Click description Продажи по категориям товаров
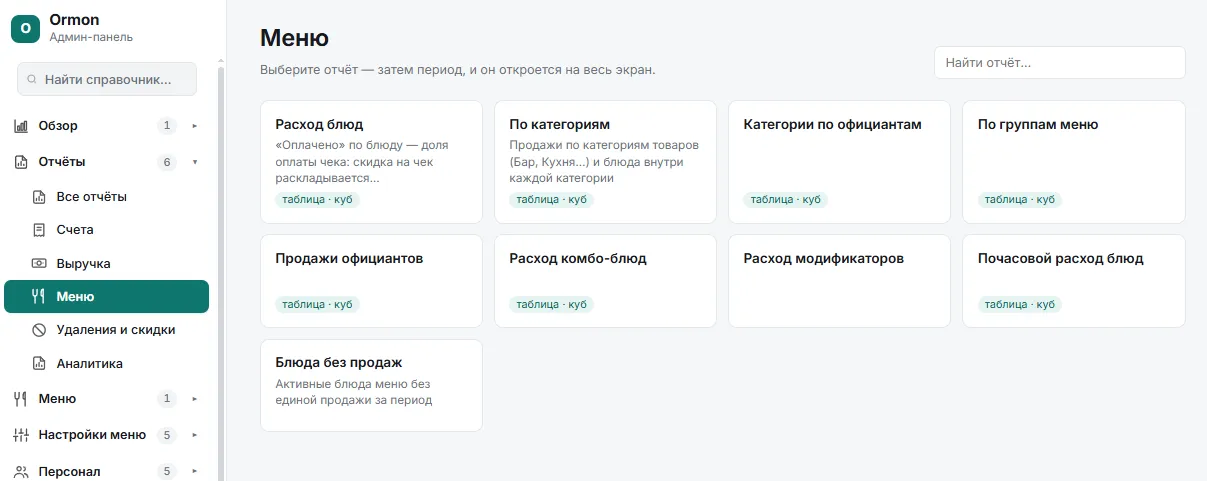Viewport: 1207px width, 481px height. [604, 161]
